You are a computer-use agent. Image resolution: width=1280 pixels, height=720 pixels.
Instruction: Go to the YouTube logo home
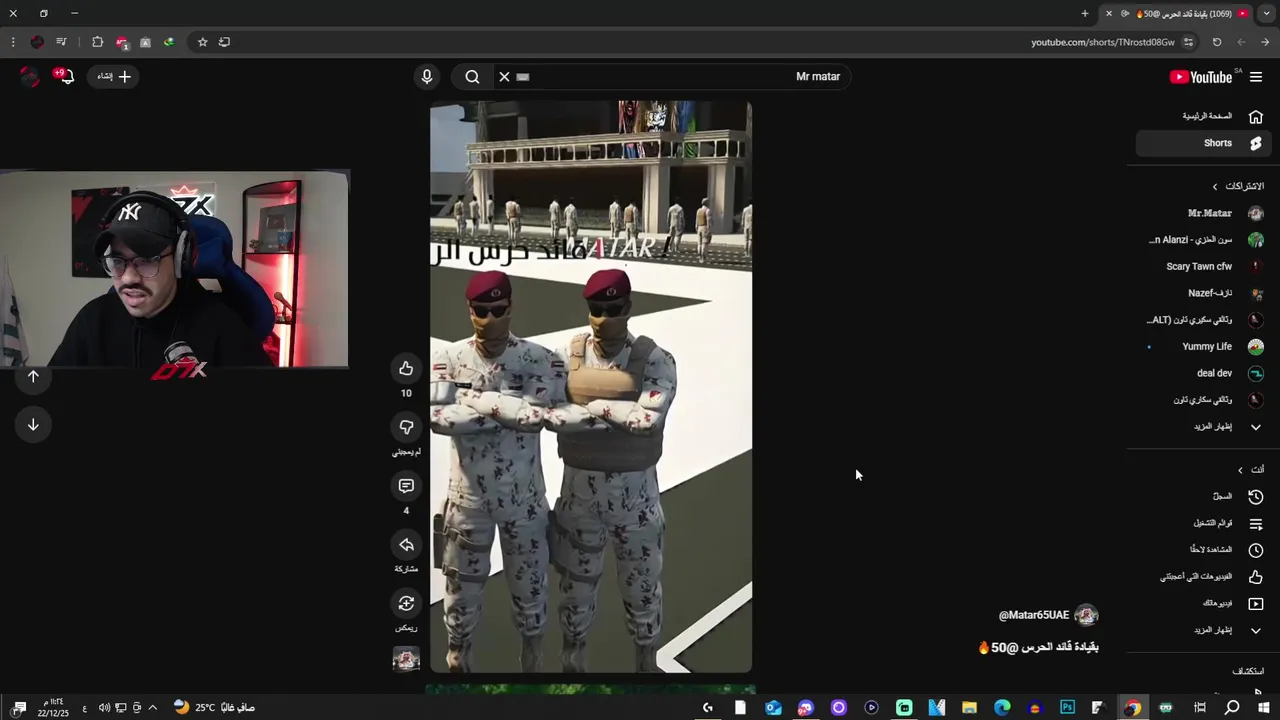(1201, 77)
